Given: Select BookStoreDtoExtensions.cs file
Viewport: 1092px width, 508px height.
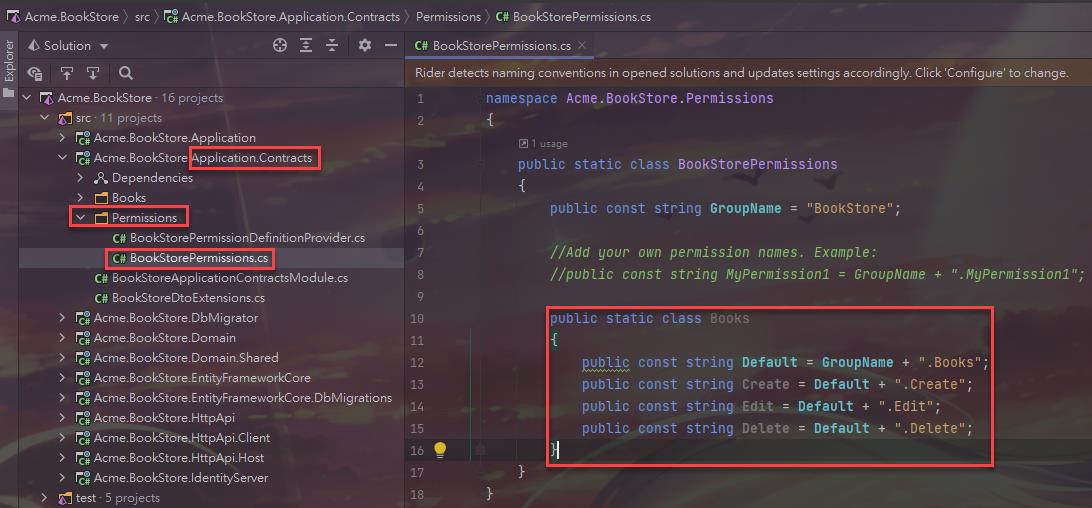Looking at the screenshot, I should click(x=188, y=298).
